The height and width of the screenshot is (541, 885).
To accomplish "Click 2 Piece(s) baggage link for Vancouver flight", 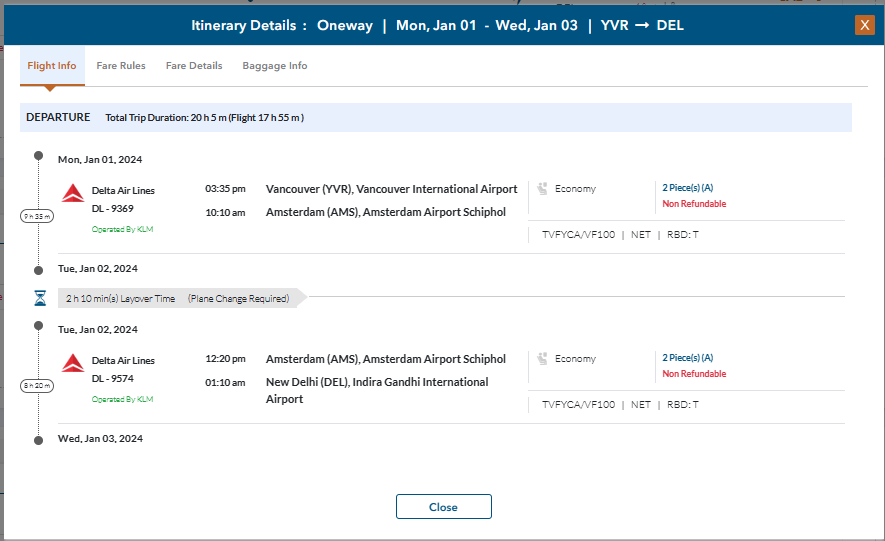I will click(687, 188).
